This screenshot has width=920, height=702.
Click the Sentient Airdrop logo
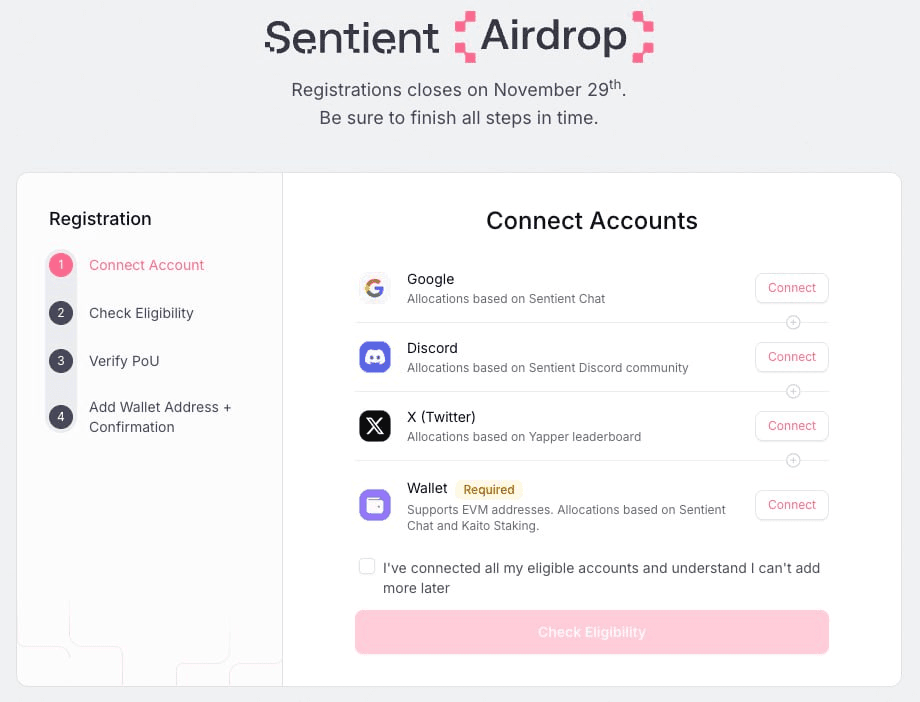460,37
